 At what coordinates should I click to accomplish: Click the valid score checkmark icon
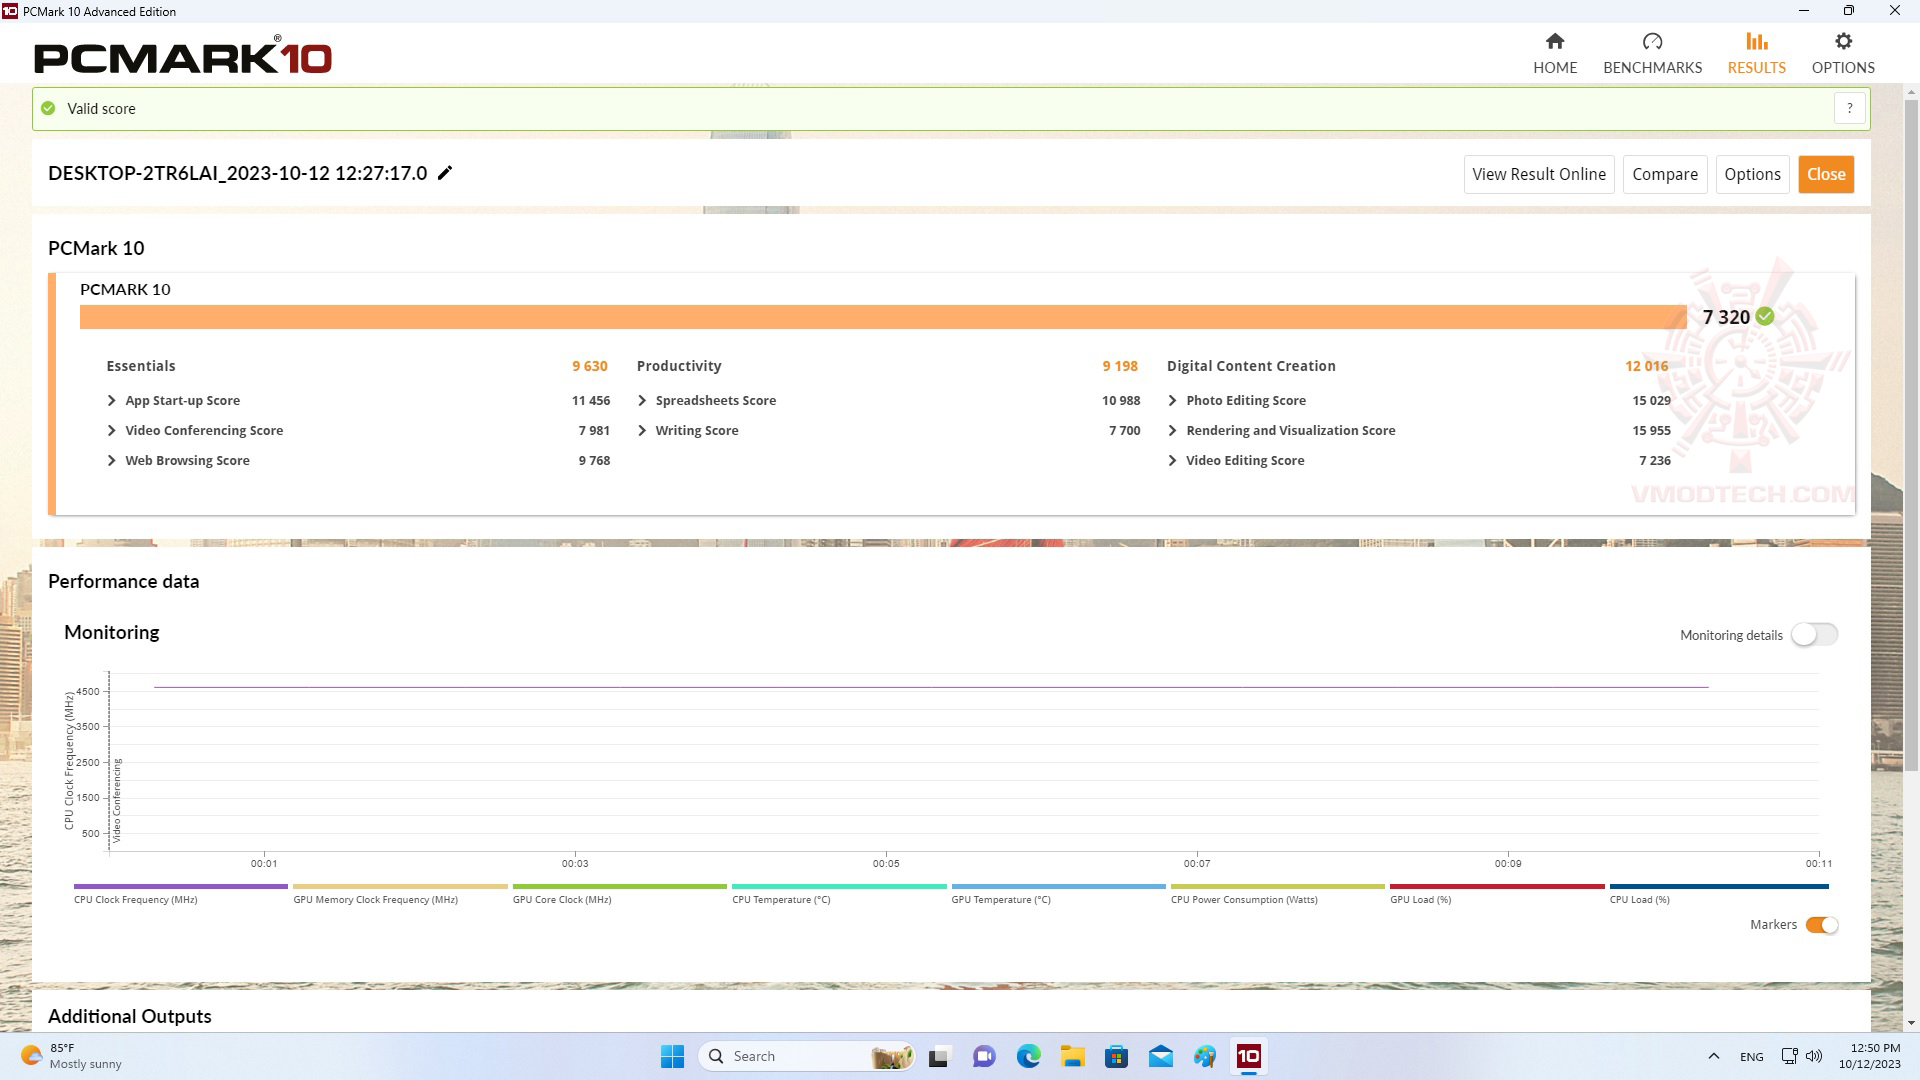pyautogui.click(x=47, y=107)
